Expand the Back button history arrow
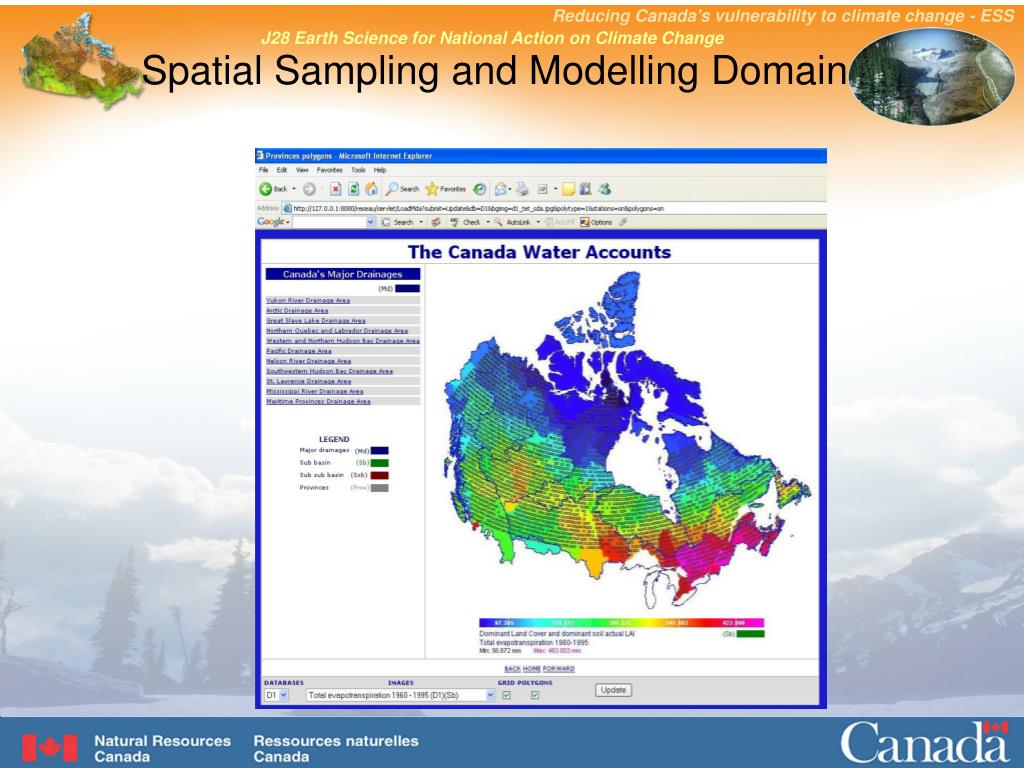The width and height of the screenshot is (1024, 768). 294,189
